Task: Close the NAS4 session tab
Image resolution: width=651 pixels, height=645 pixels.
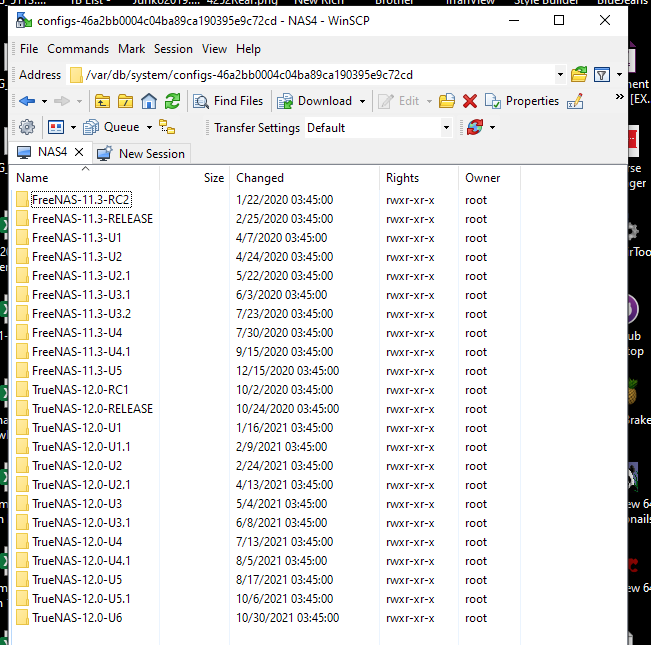Action: coord(79,152)
